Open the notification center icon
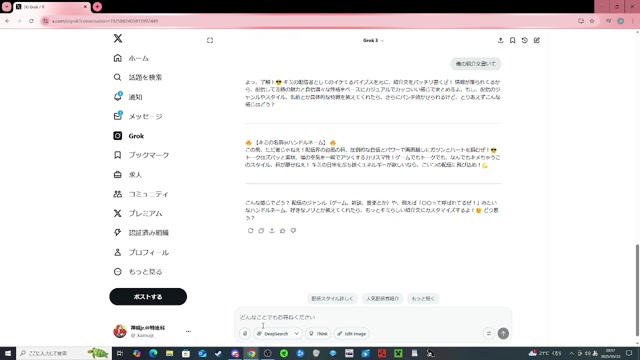 (x=629, y=353)
